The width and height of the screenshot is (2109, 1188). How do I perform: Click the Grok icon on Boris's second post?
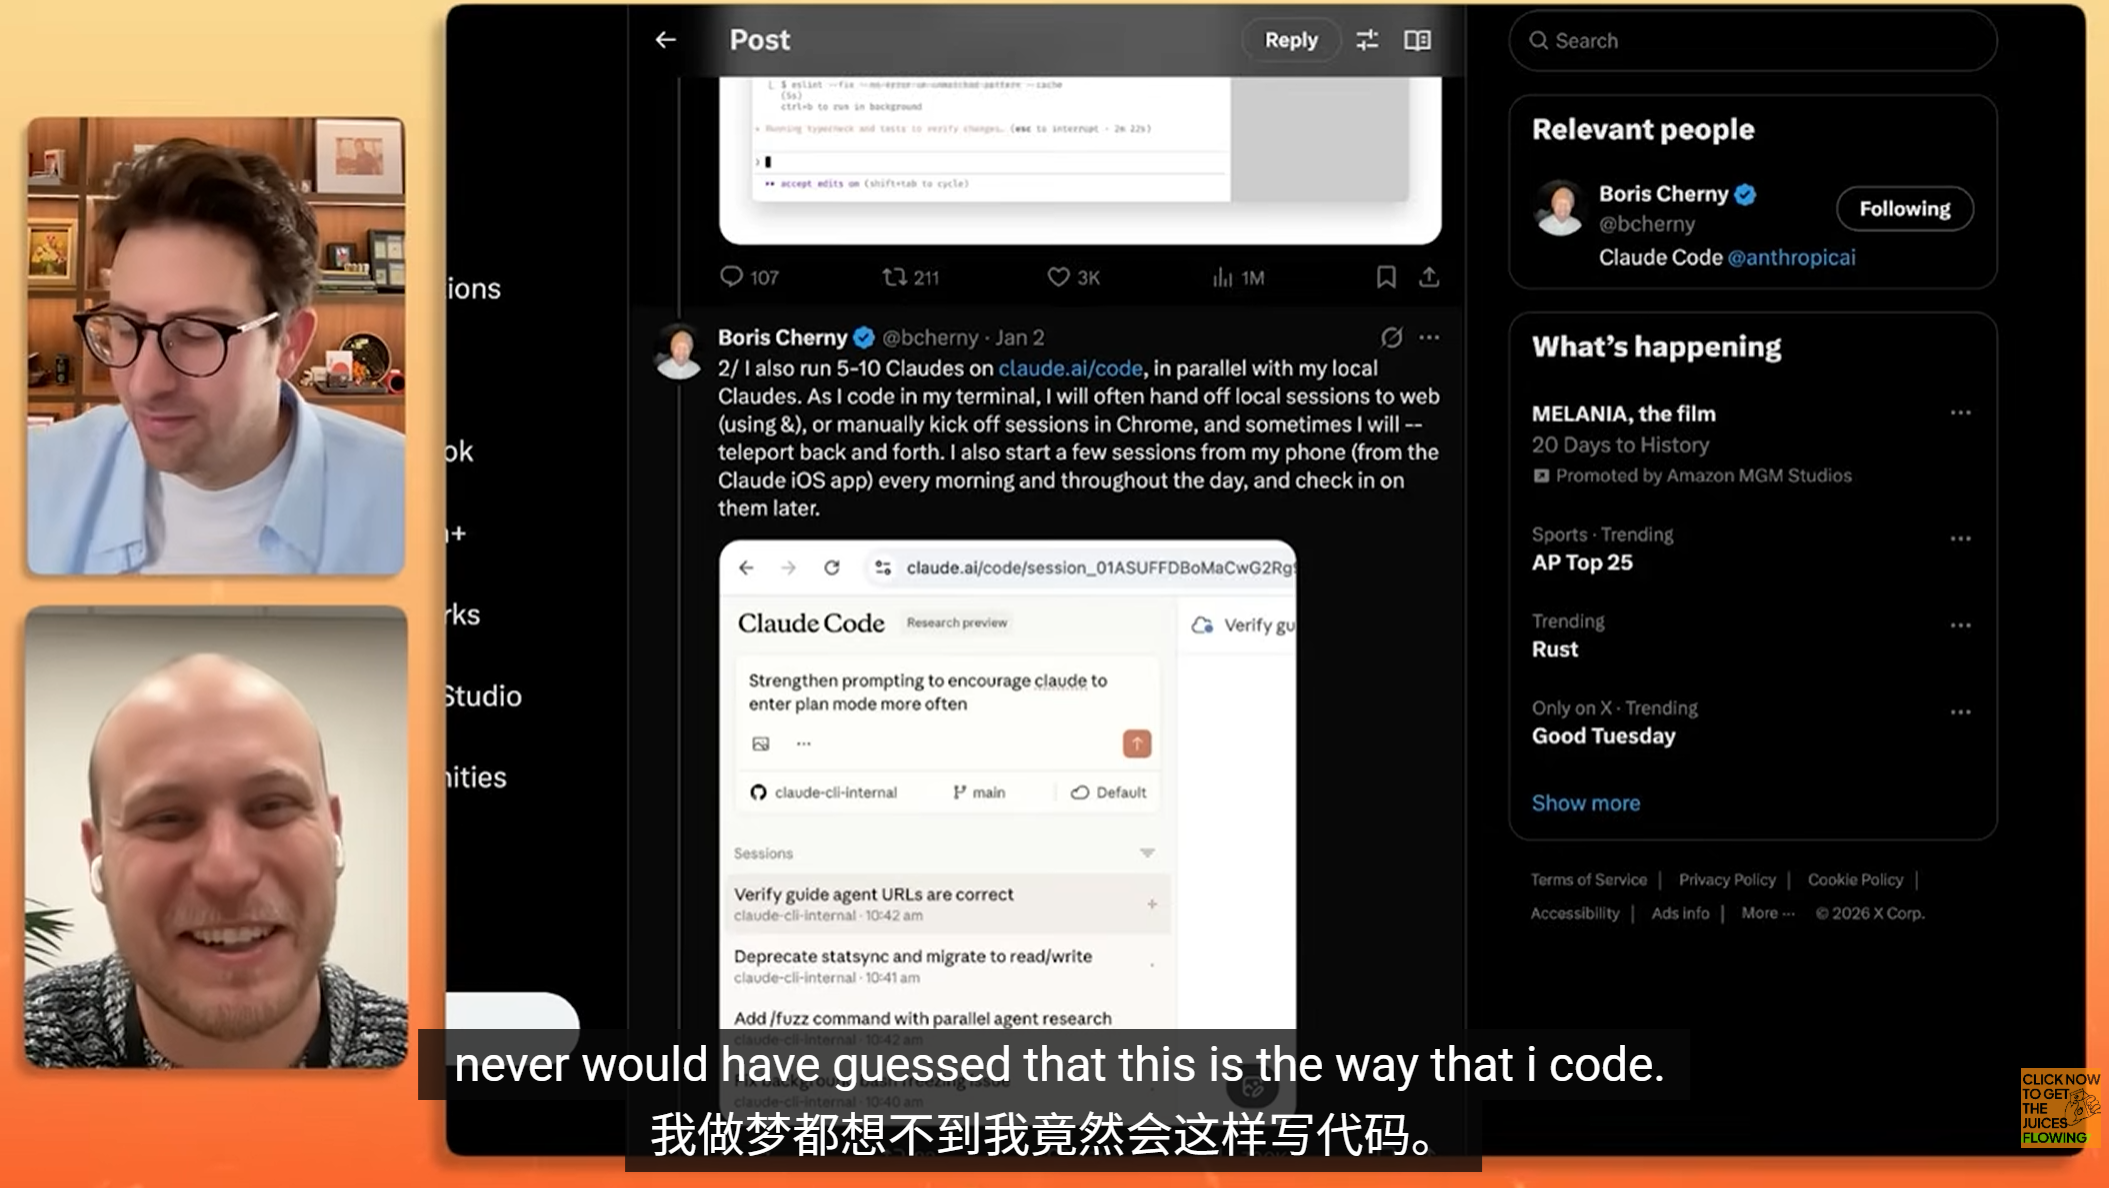click(1391, 338)
